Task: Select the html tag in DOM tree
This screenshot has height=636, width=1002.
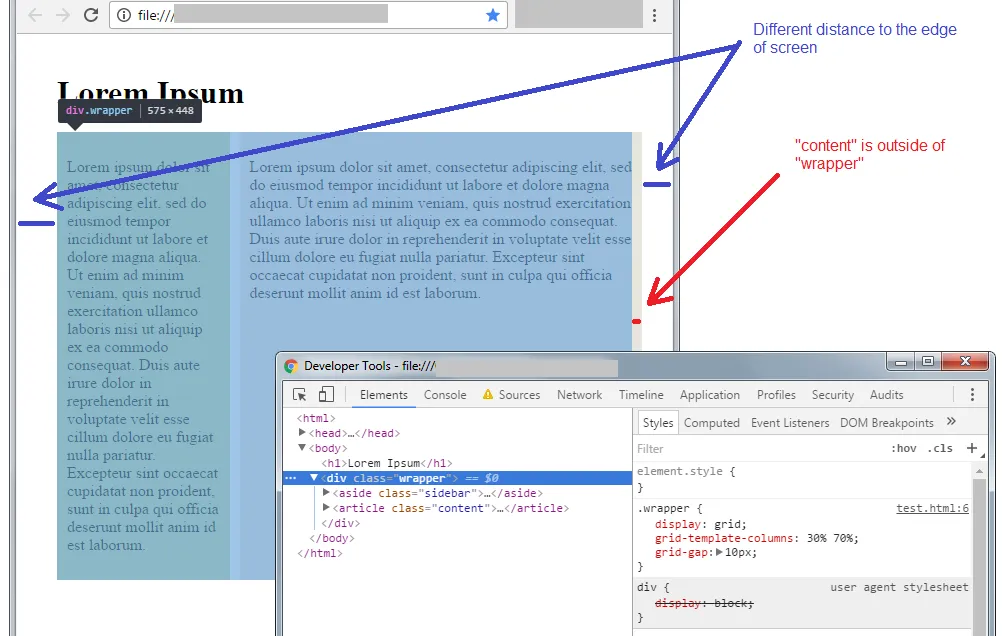Action: (x=316, y=418)
